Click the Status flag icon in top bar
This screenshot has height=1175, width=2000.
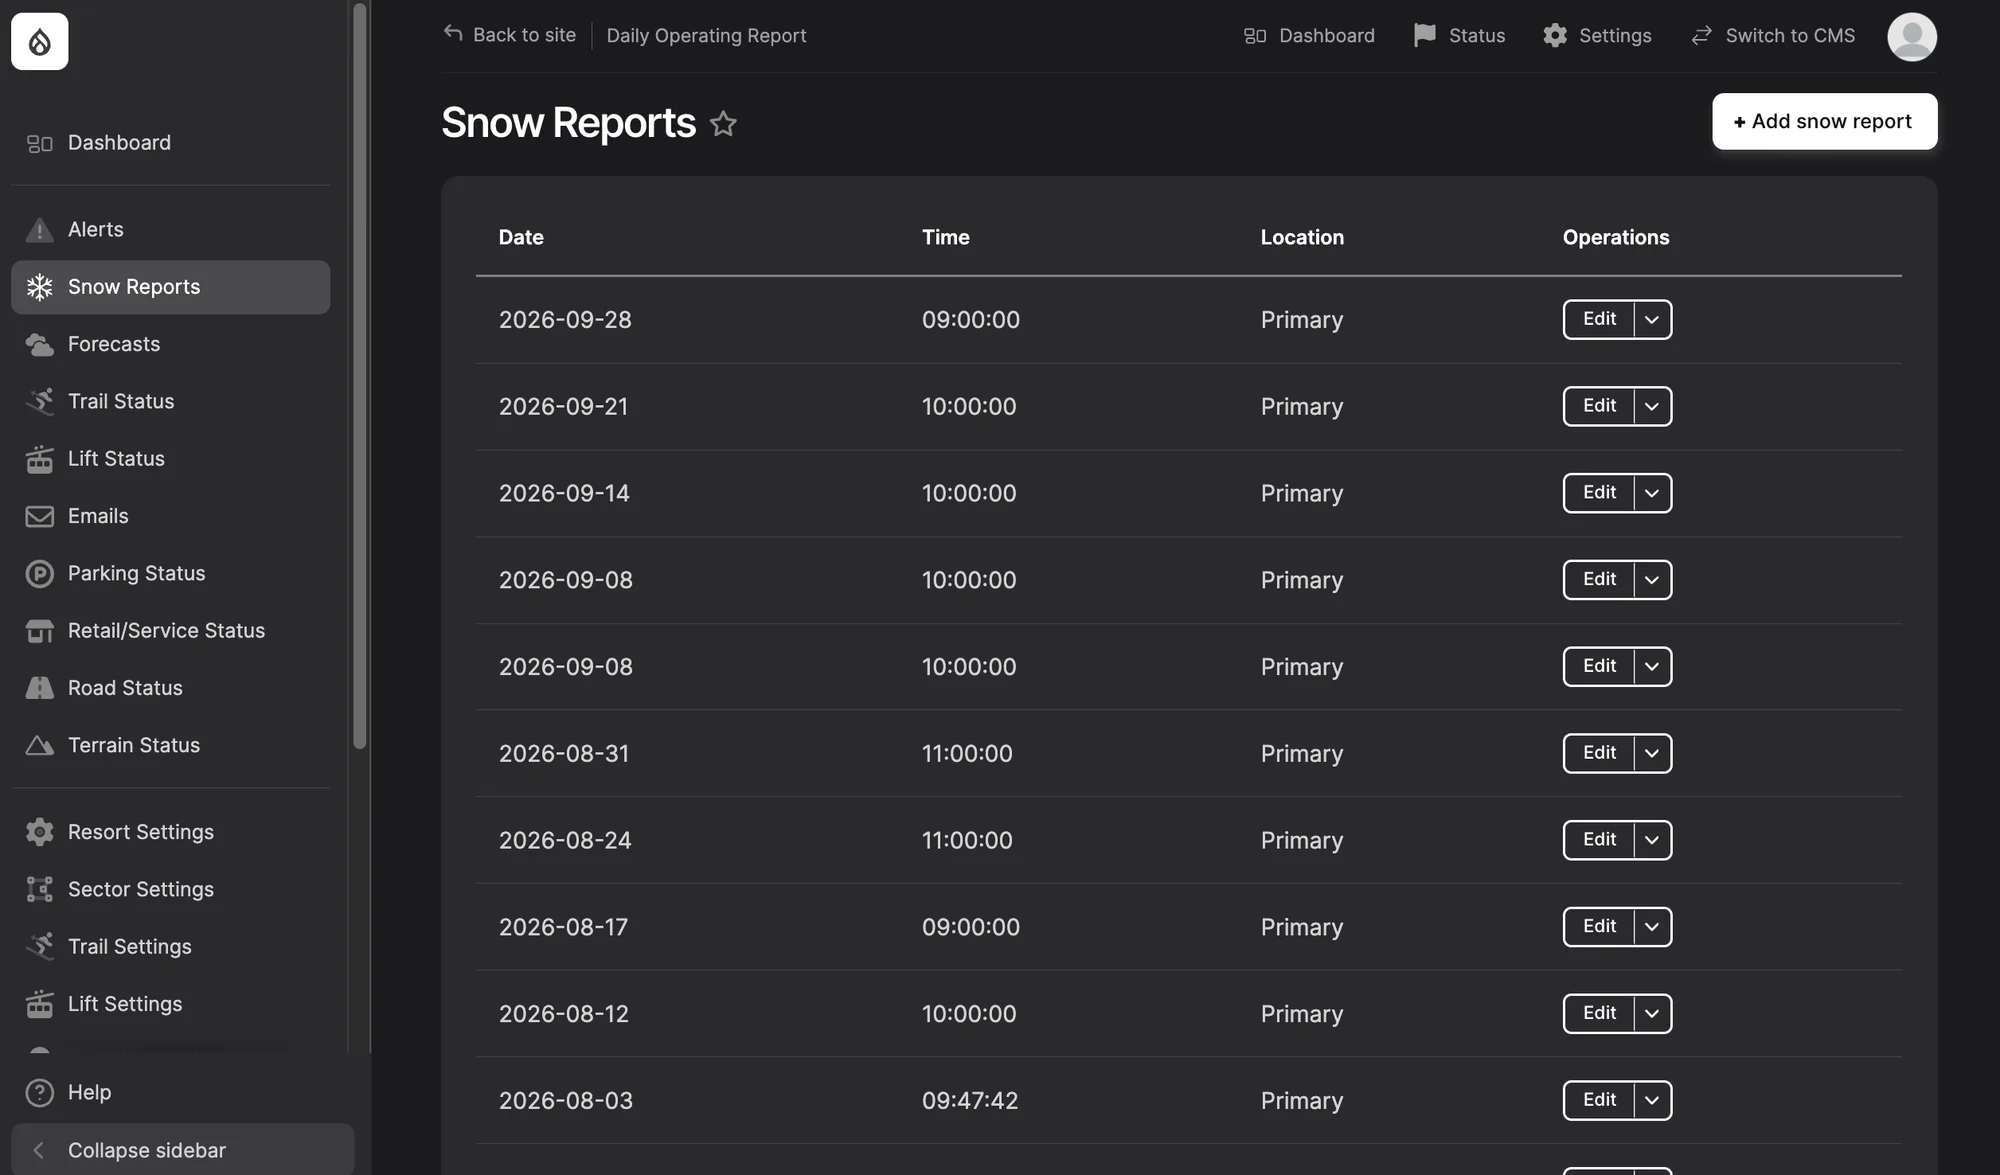[1424, 36]
